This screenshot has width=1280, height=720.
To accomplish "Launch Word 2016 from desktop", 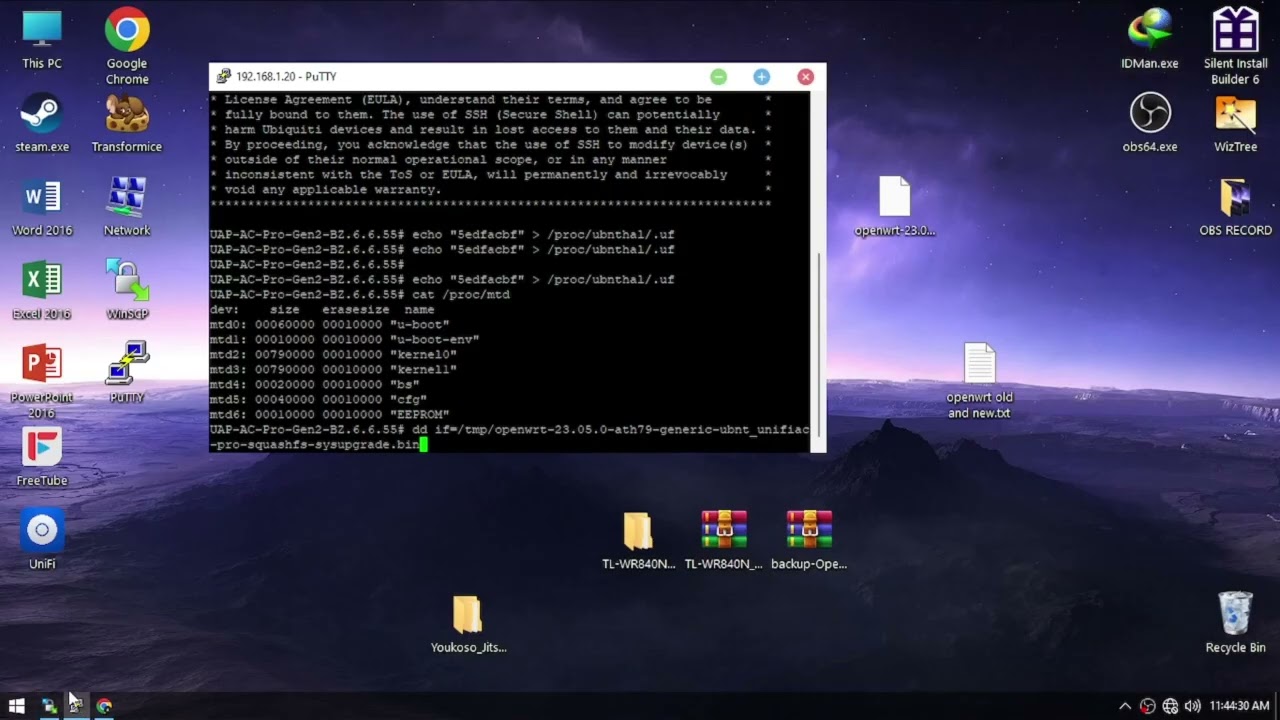I will click(42, 207).
